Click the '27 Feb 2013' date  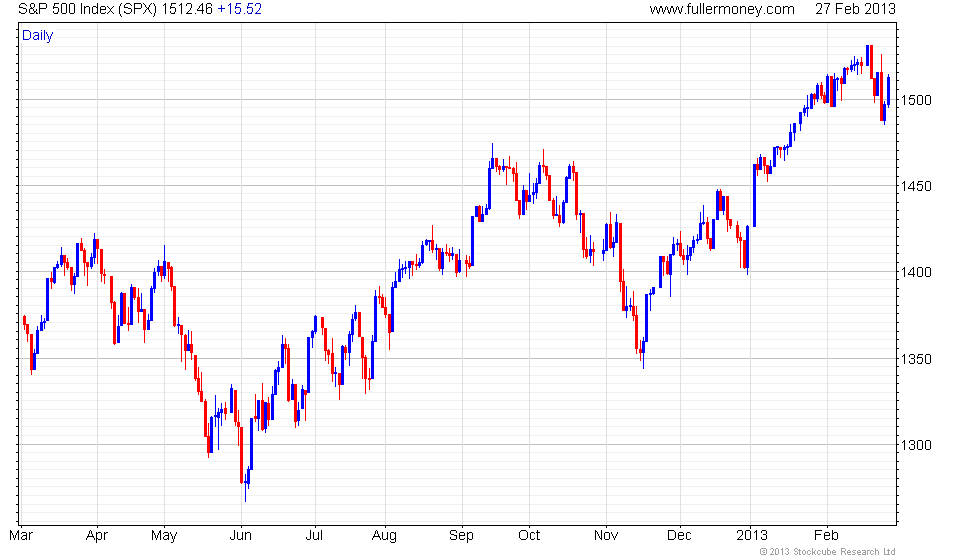(x=855, y=9)
